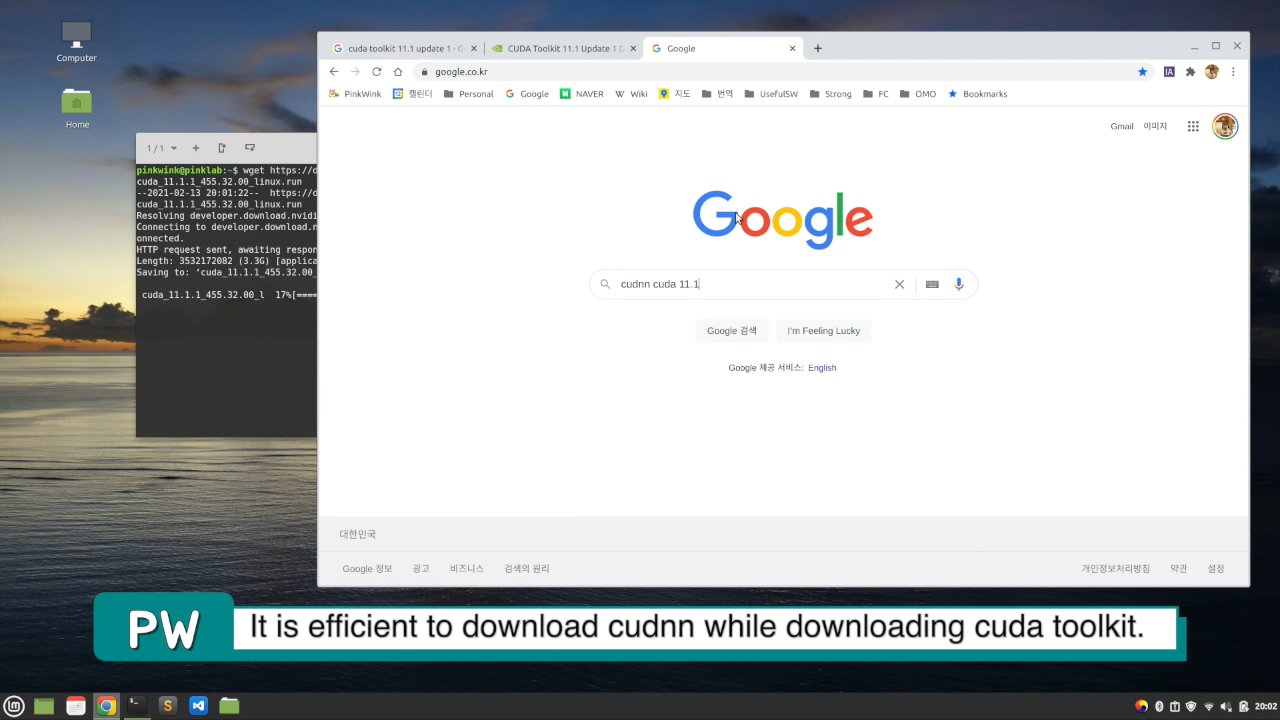Start voice search with microphone
This screenshot has width=1280, height=720.
click(959, 284)
